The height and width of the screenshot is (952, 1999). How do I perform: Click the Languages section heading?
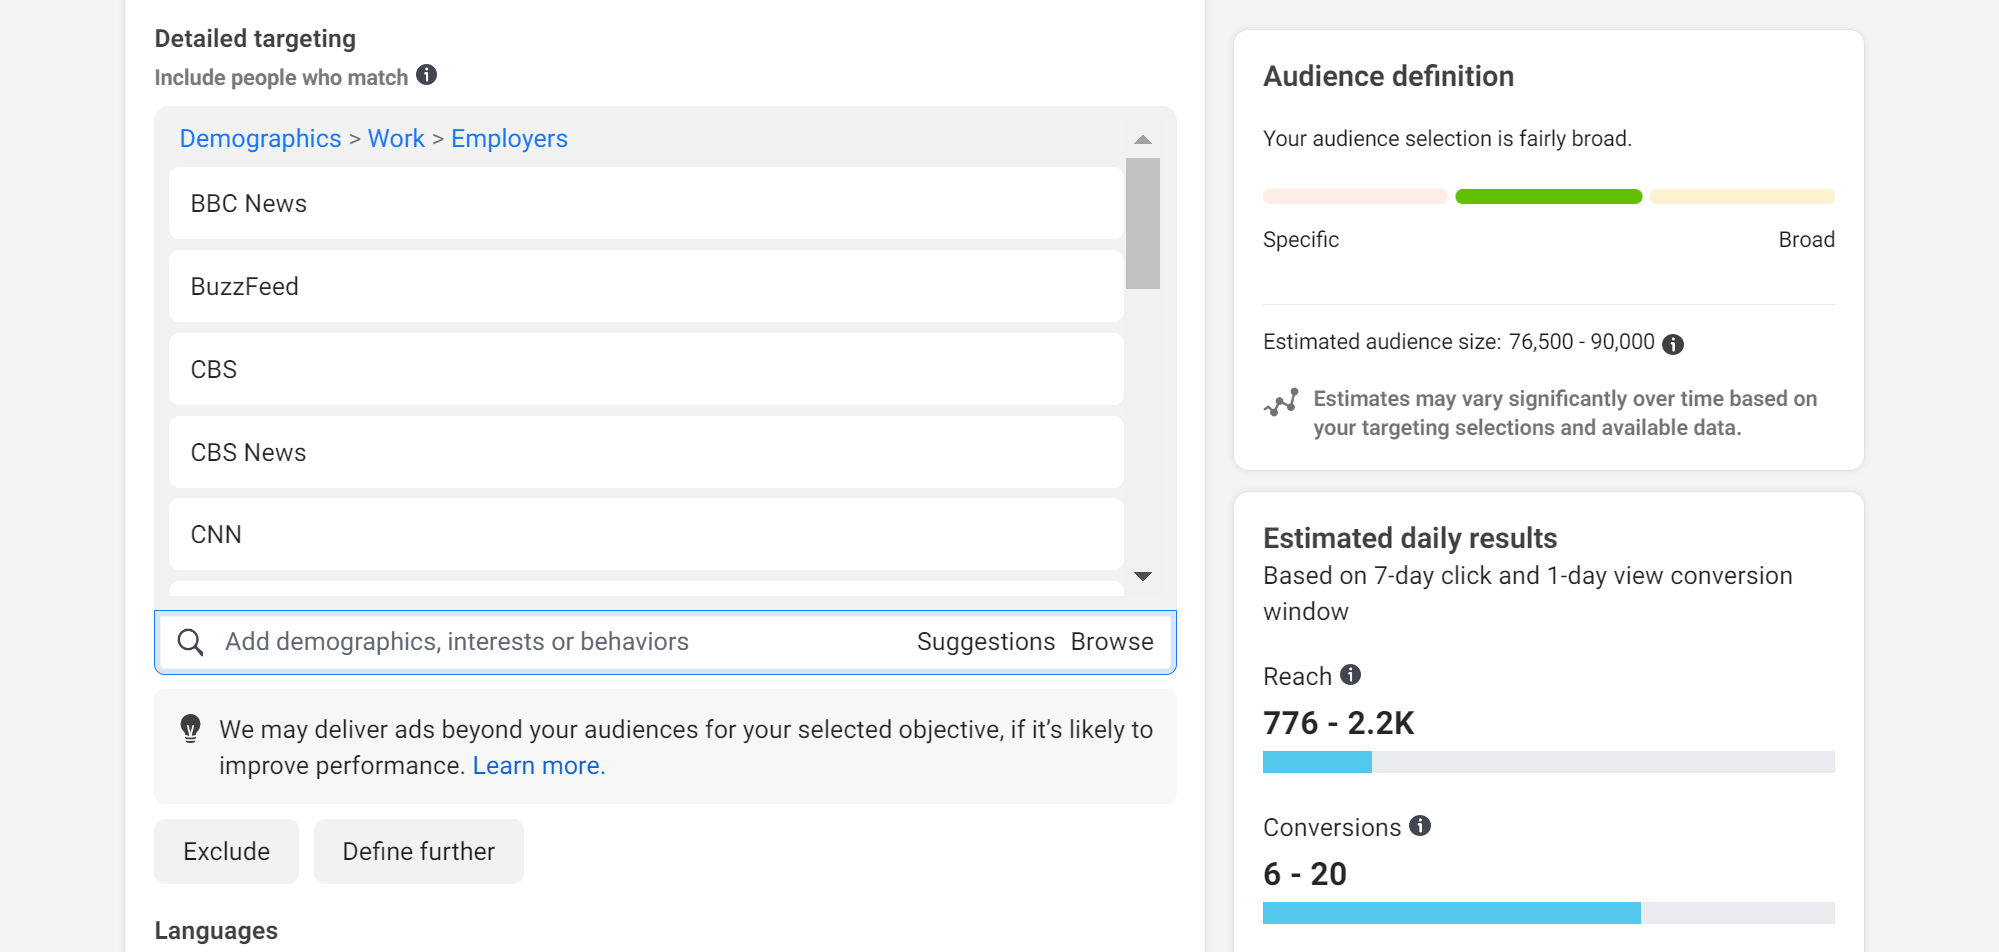[216, 931]
